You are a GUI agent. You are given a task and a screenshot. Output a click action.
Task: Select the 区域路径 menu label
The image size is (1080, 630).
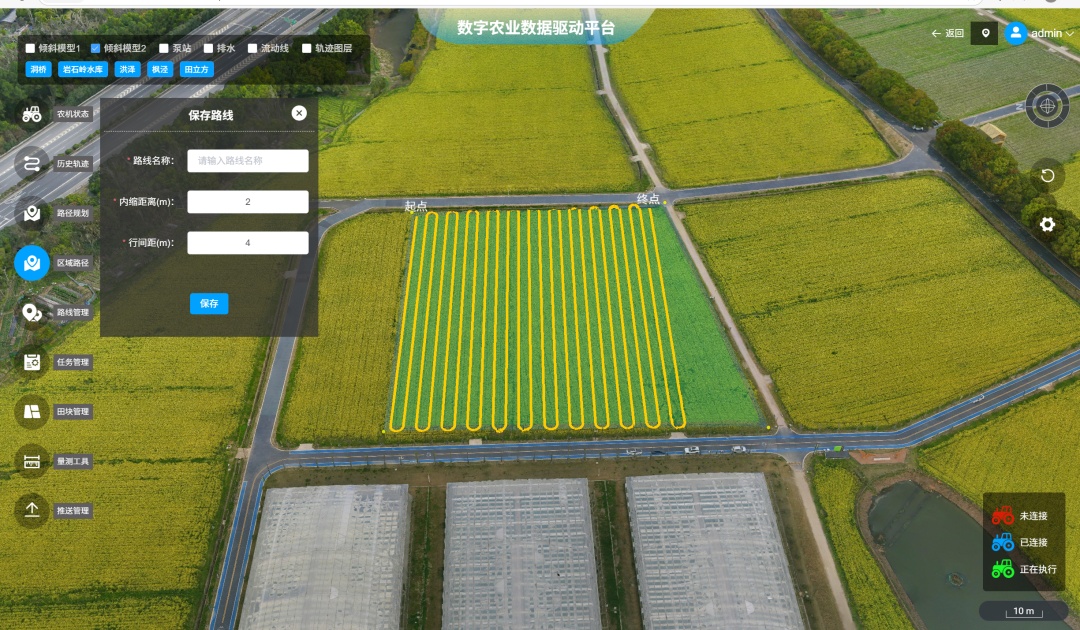[73, 263]
